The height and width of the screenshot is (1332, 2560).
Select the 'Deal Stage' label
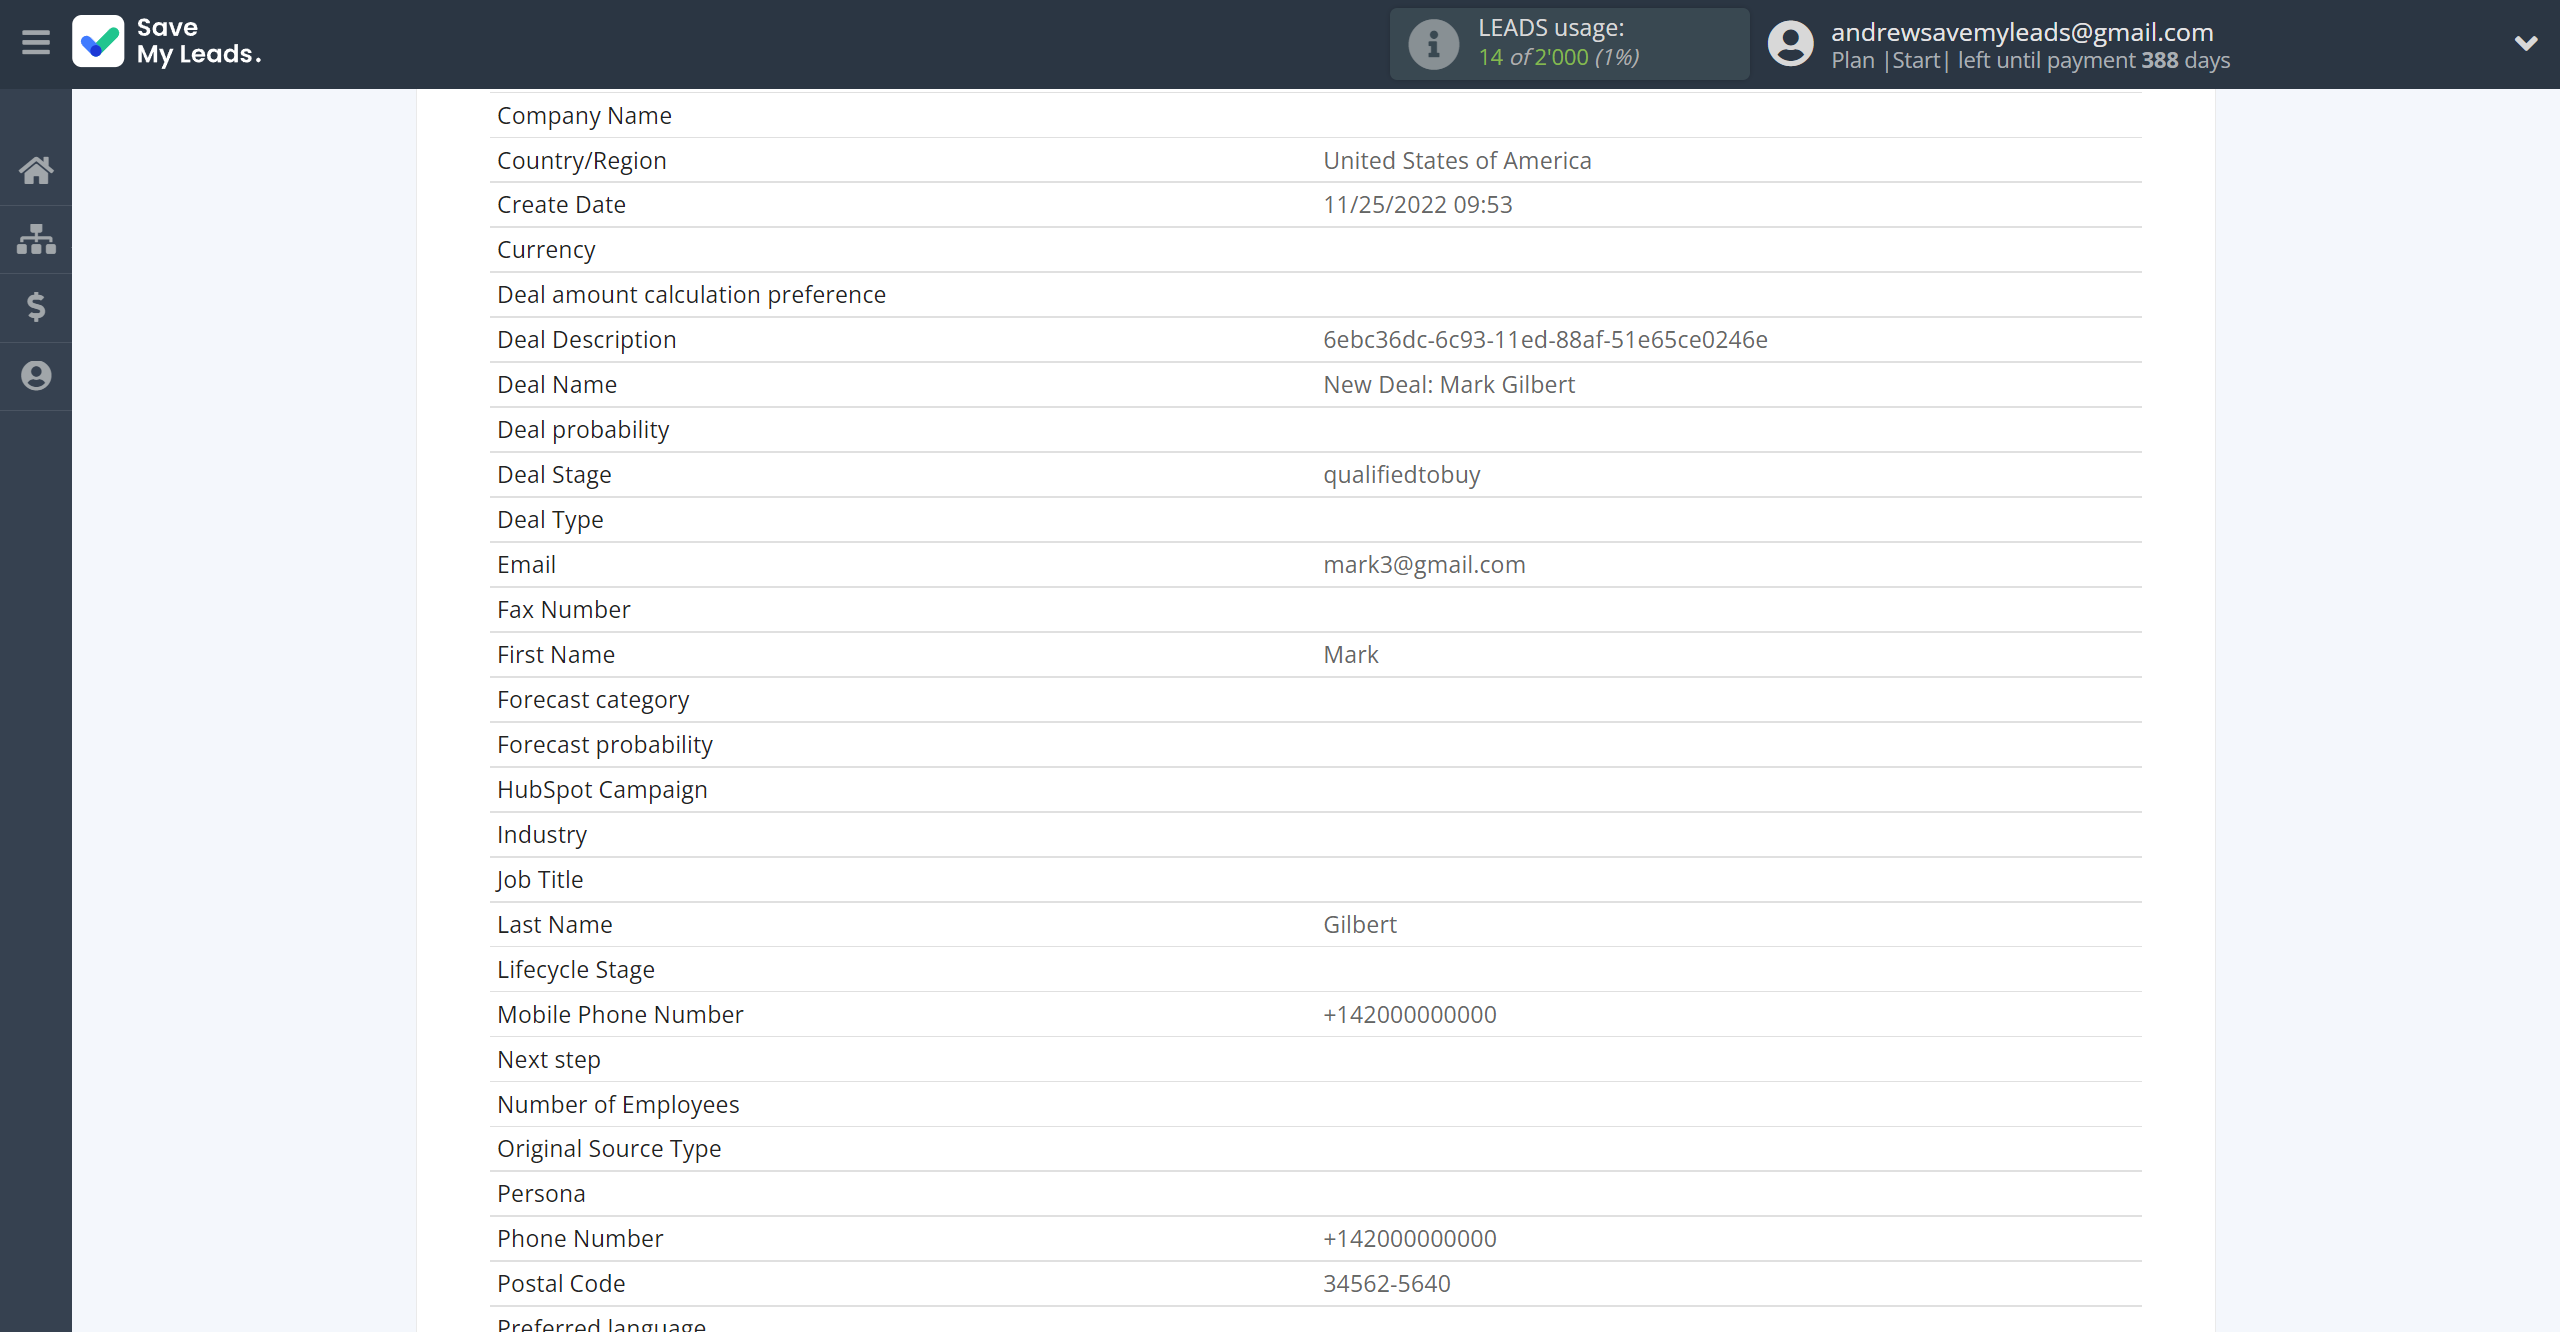(554, 475)
